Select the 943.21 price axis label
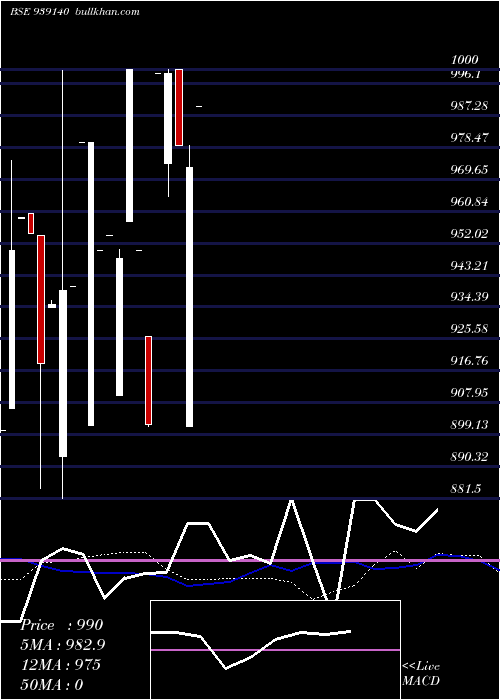 point(469,266)
